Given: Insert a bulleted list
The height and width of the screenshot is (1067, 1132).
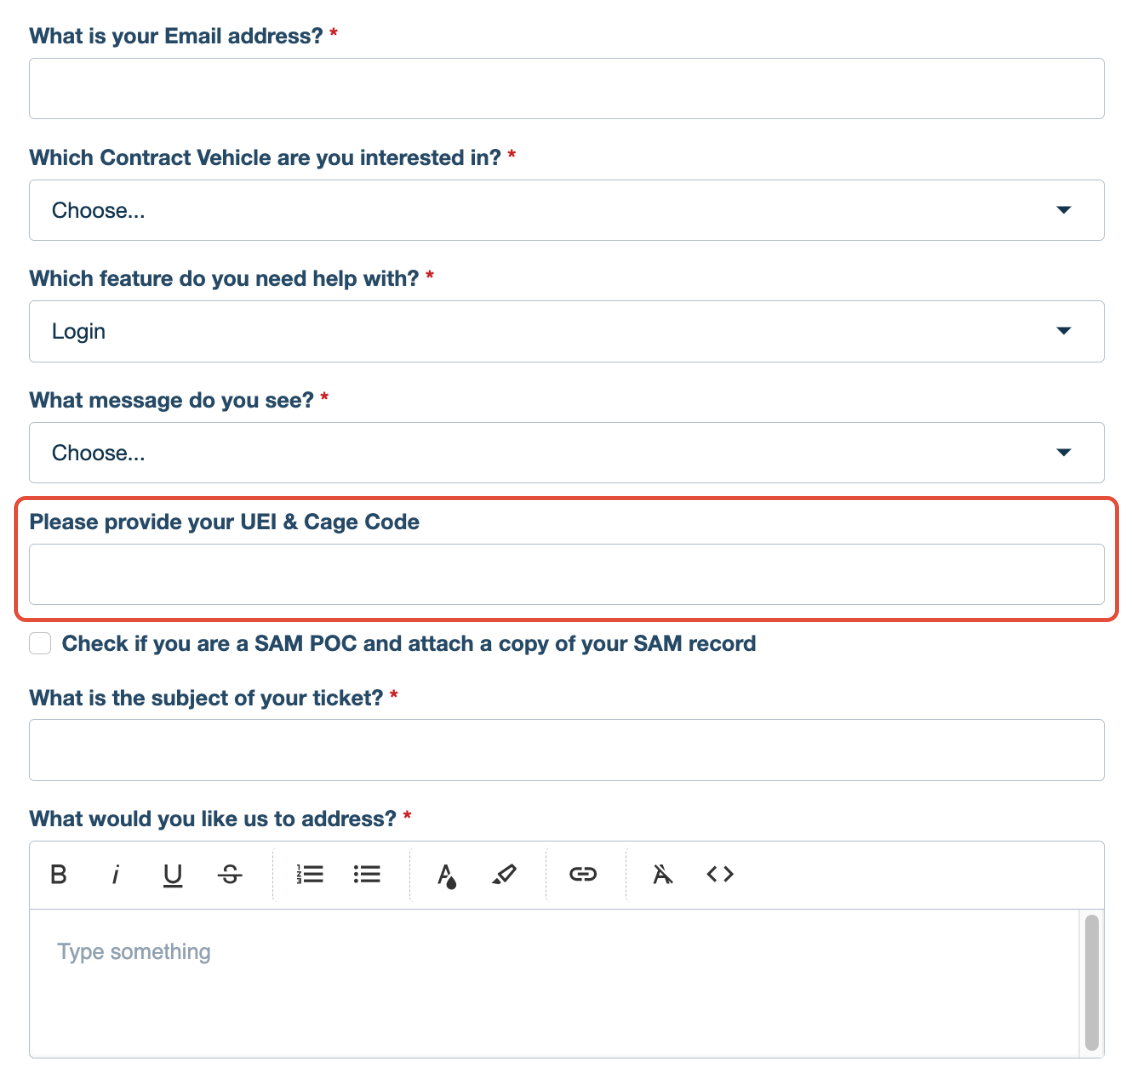Looking at the screenshot, I should pos(367,874).
